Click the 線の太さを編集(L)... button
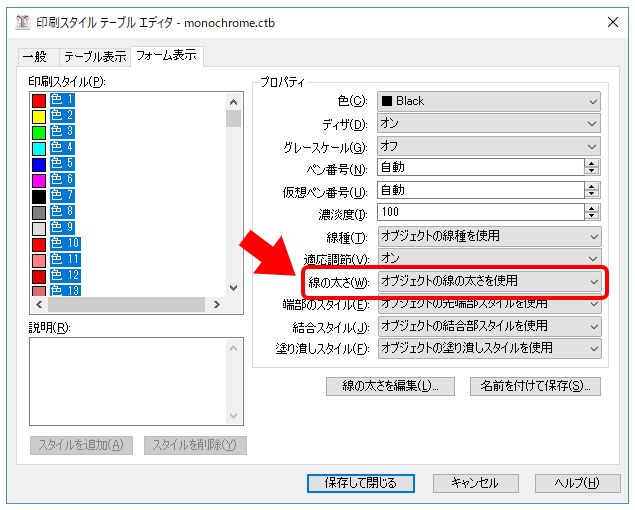The width and height of the screenshot is (635, 510). [390, 386]
